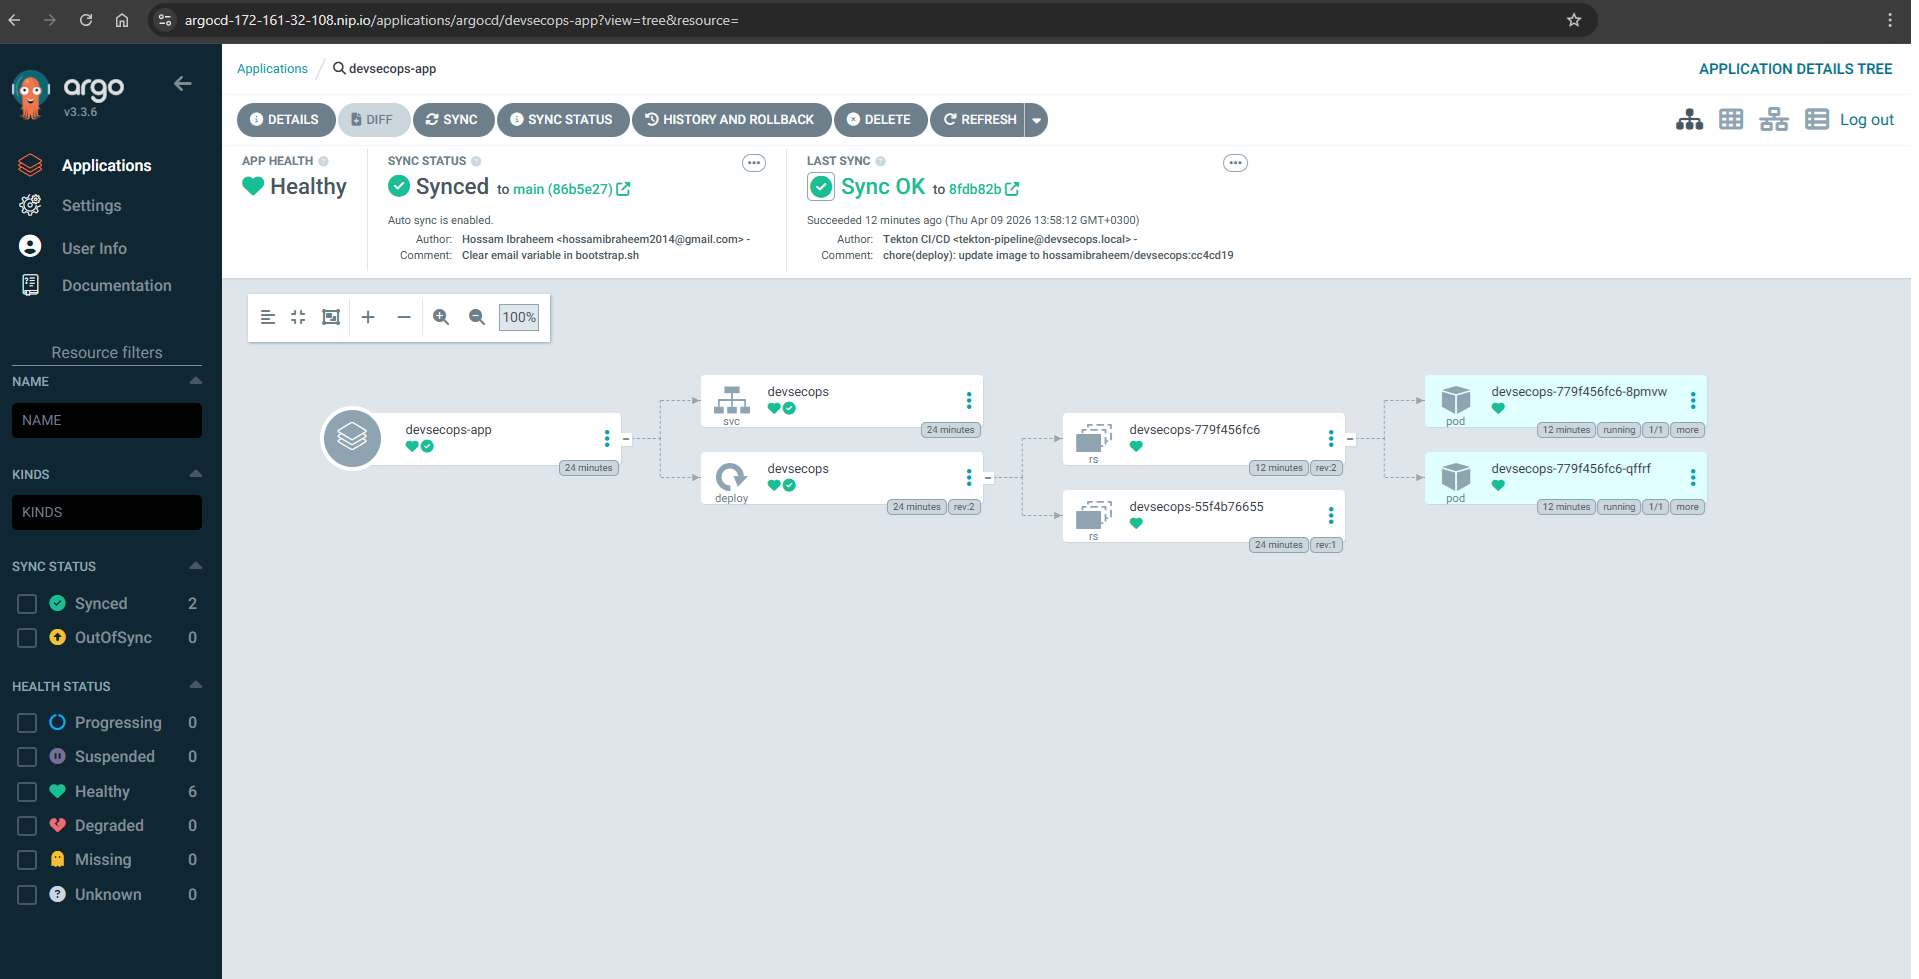Open the pods grid view
This screenshot has width=1919, height=979.
click(x=1731, y=118)
